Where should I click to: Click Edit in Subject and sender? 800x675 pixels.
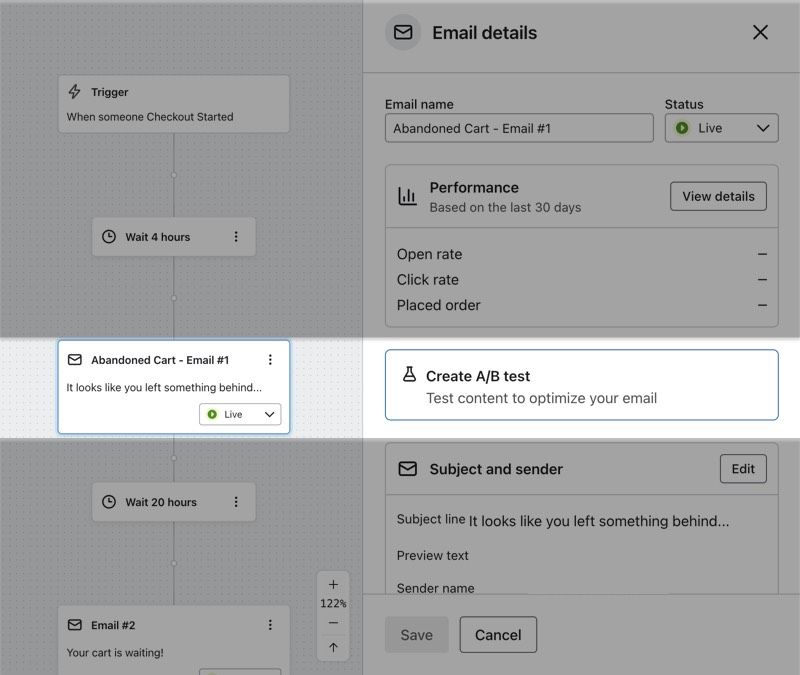[743, 468]
